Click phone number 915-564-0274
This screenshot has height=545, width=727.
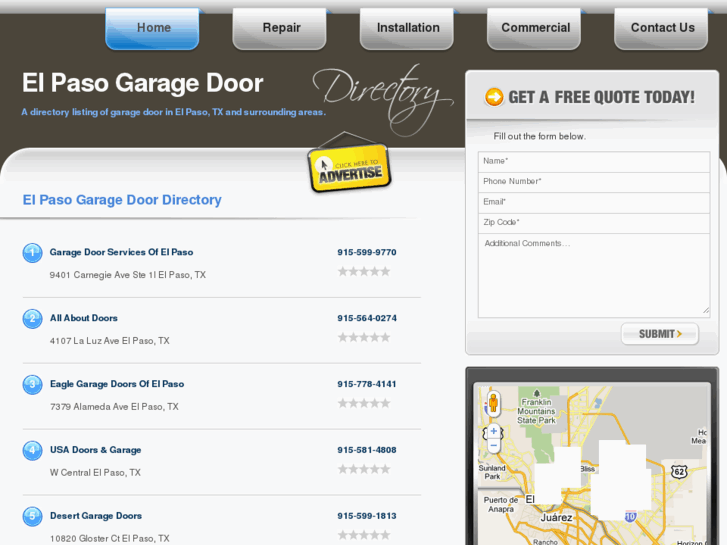click(367, 318)
